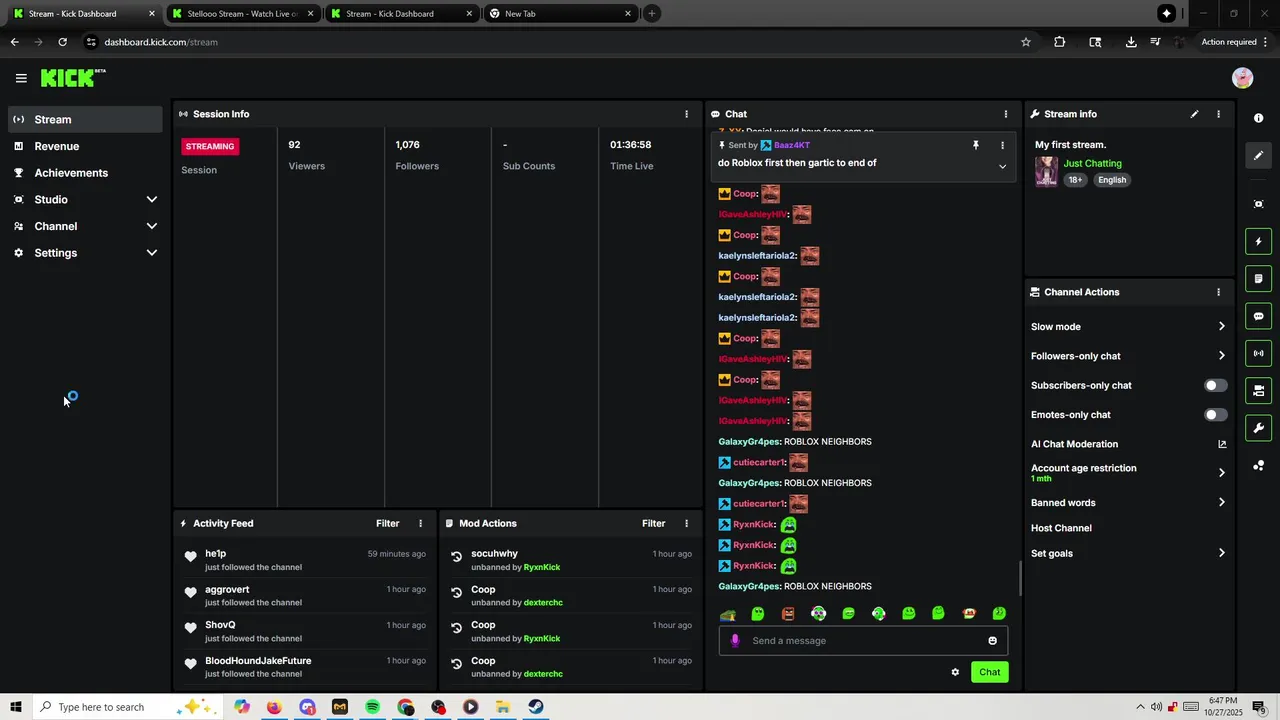Click BloodHoundJakeFuture in the Activity Feed

(x=258, y=661)
